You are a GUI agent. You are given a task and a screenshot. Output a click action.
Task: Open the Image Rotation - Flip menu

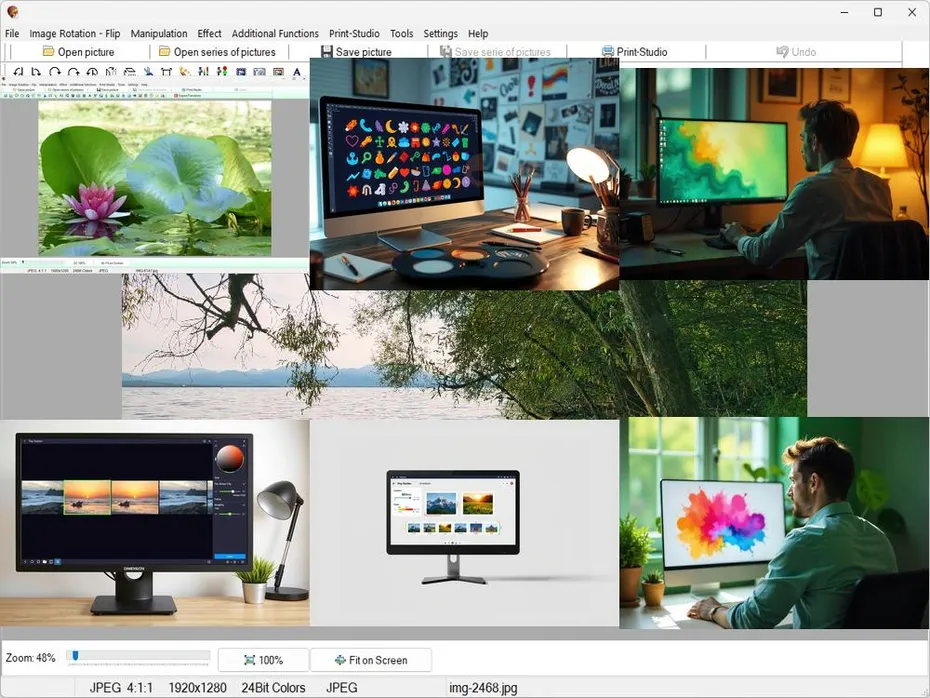point(74,34)
